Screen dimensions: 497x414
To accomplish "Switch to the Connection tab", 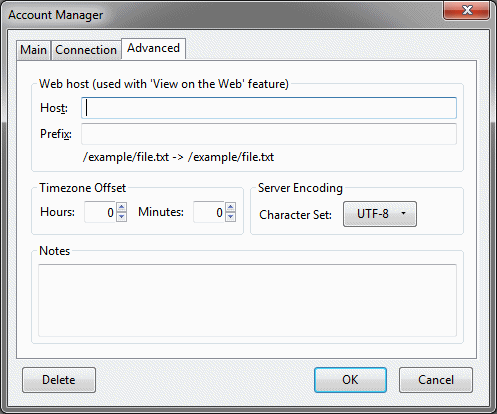I will 86,50.
